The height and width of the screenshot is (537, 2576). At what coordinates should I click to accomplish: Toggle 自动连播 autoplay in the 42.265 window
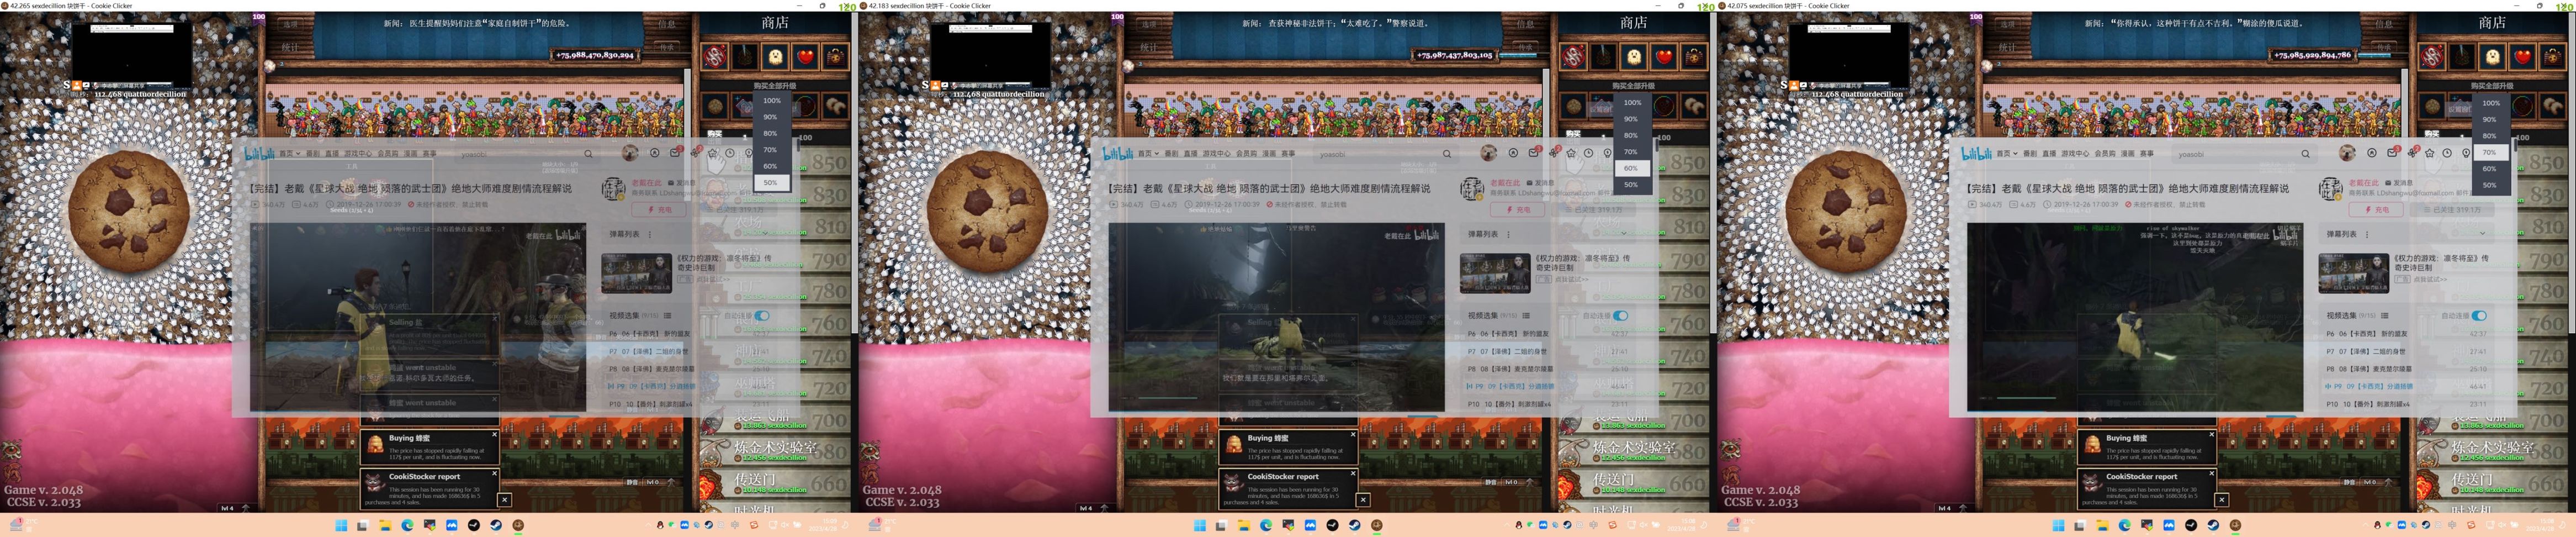click(x=762, y=316)
